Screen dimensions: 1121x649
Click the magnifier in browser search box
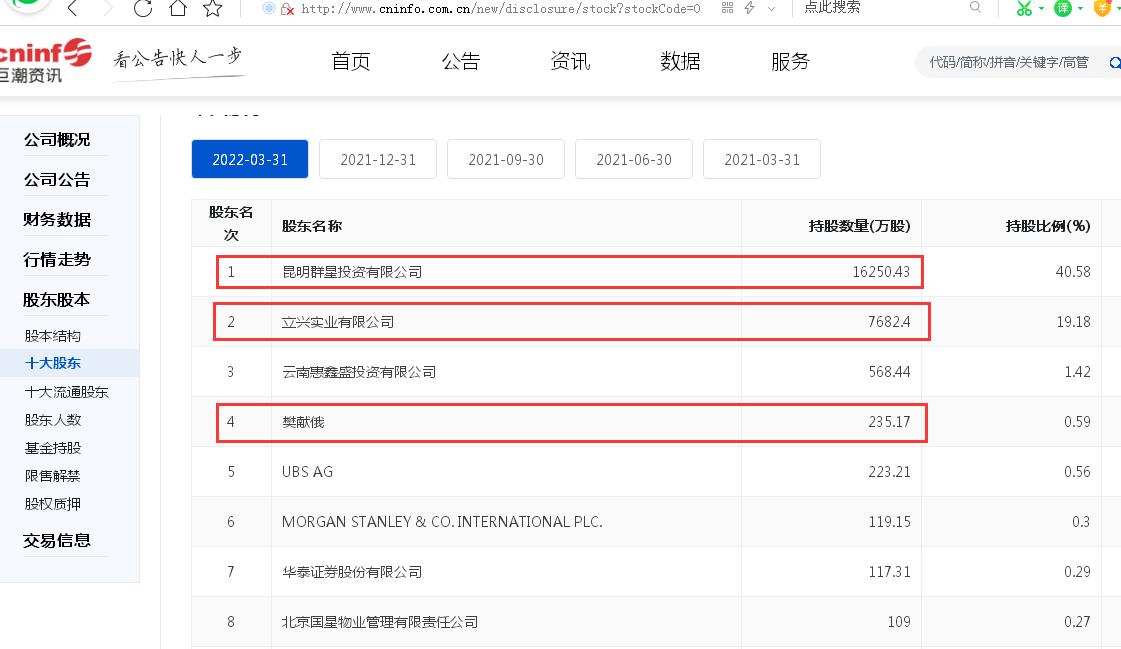pyautogui.click(x=975, y=7)
